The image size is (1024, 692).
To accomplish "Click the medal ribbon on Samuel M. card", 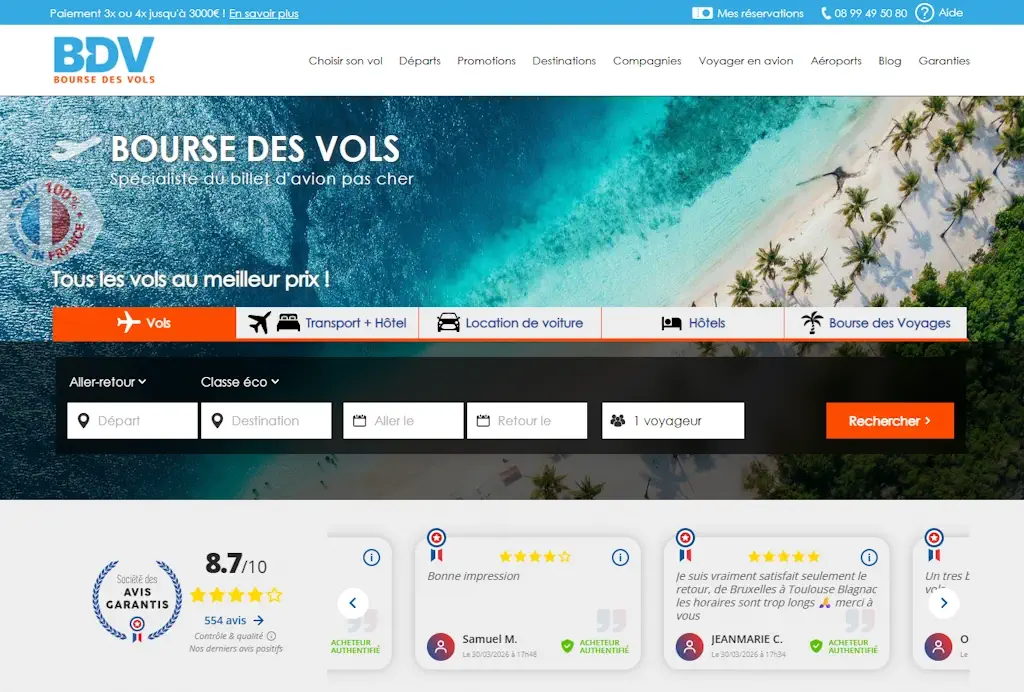I will (x=436, y=545).
